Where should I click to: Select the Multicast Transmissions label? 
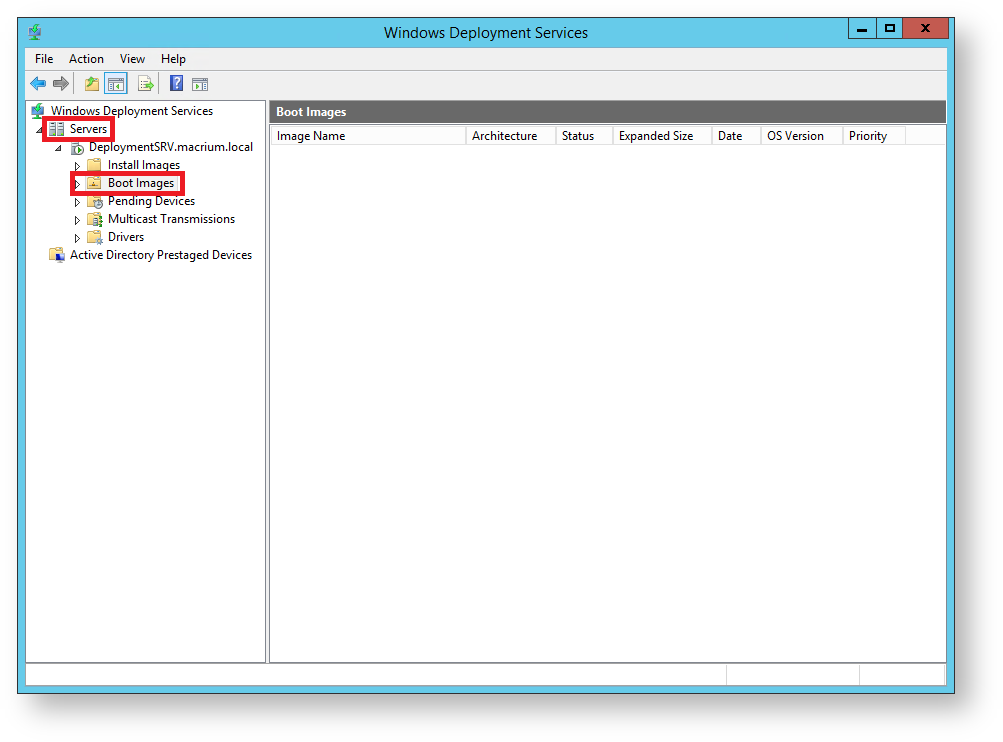click(171, 219)
